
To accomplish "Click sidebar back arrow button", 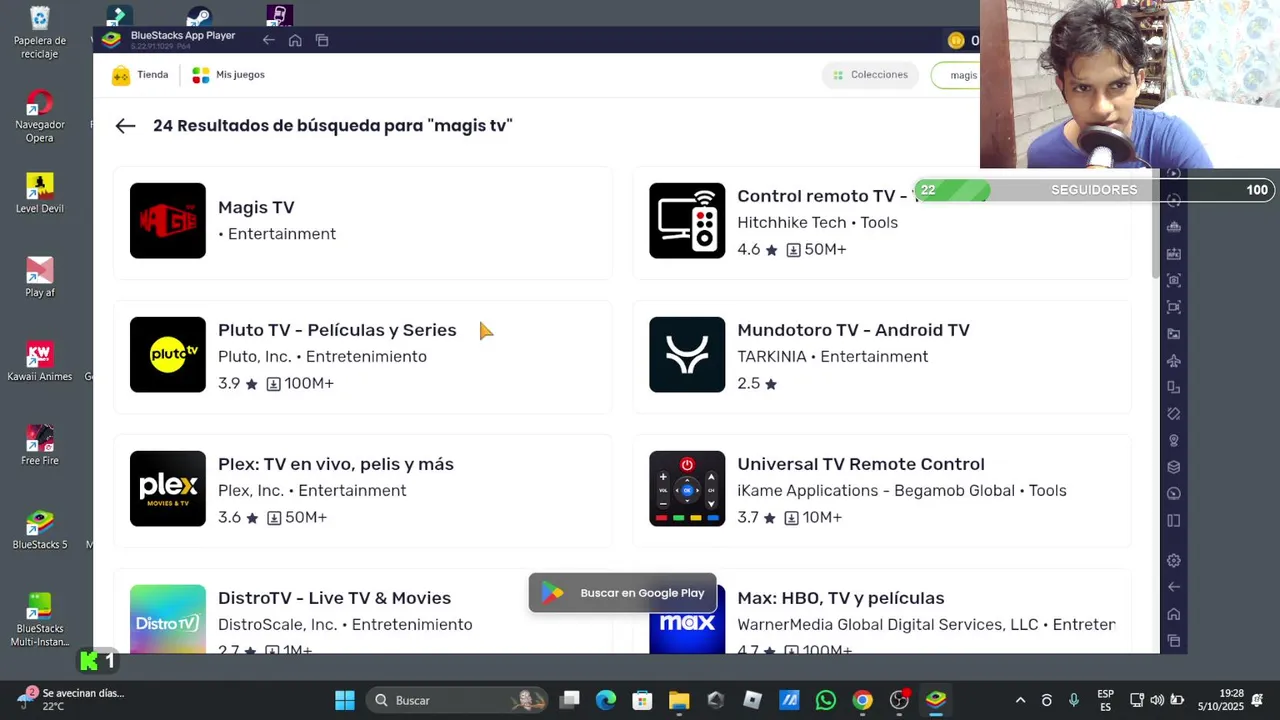I will pyautogui.click(x=1174, y=587).
